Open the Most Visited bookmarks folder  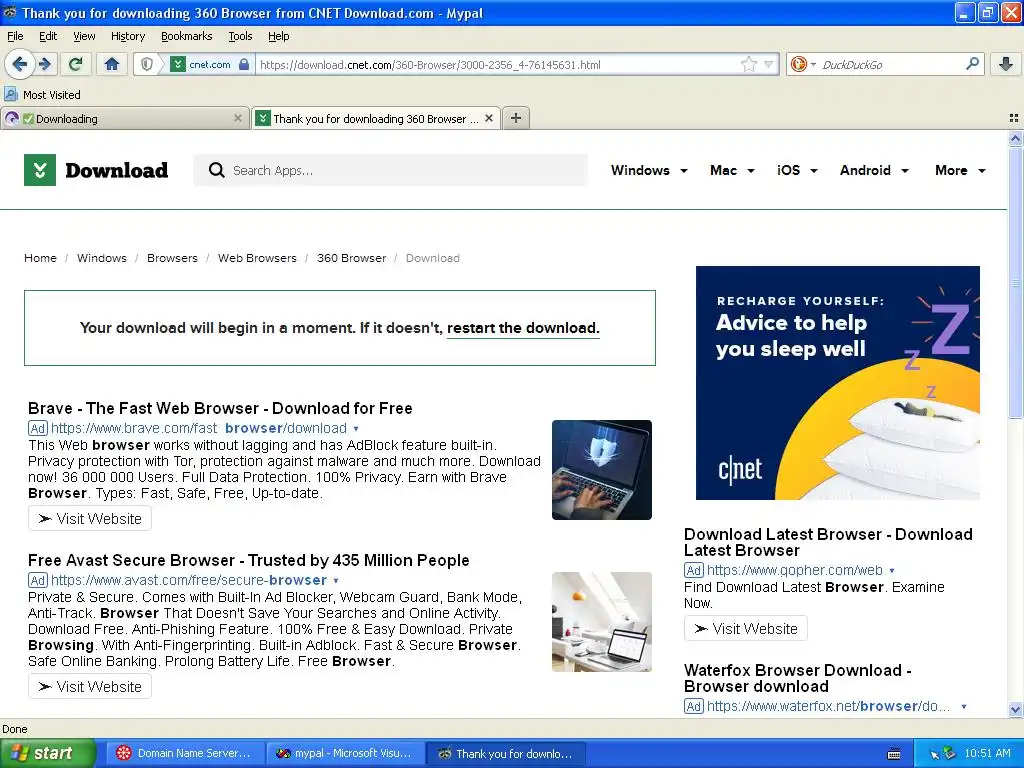42,95
